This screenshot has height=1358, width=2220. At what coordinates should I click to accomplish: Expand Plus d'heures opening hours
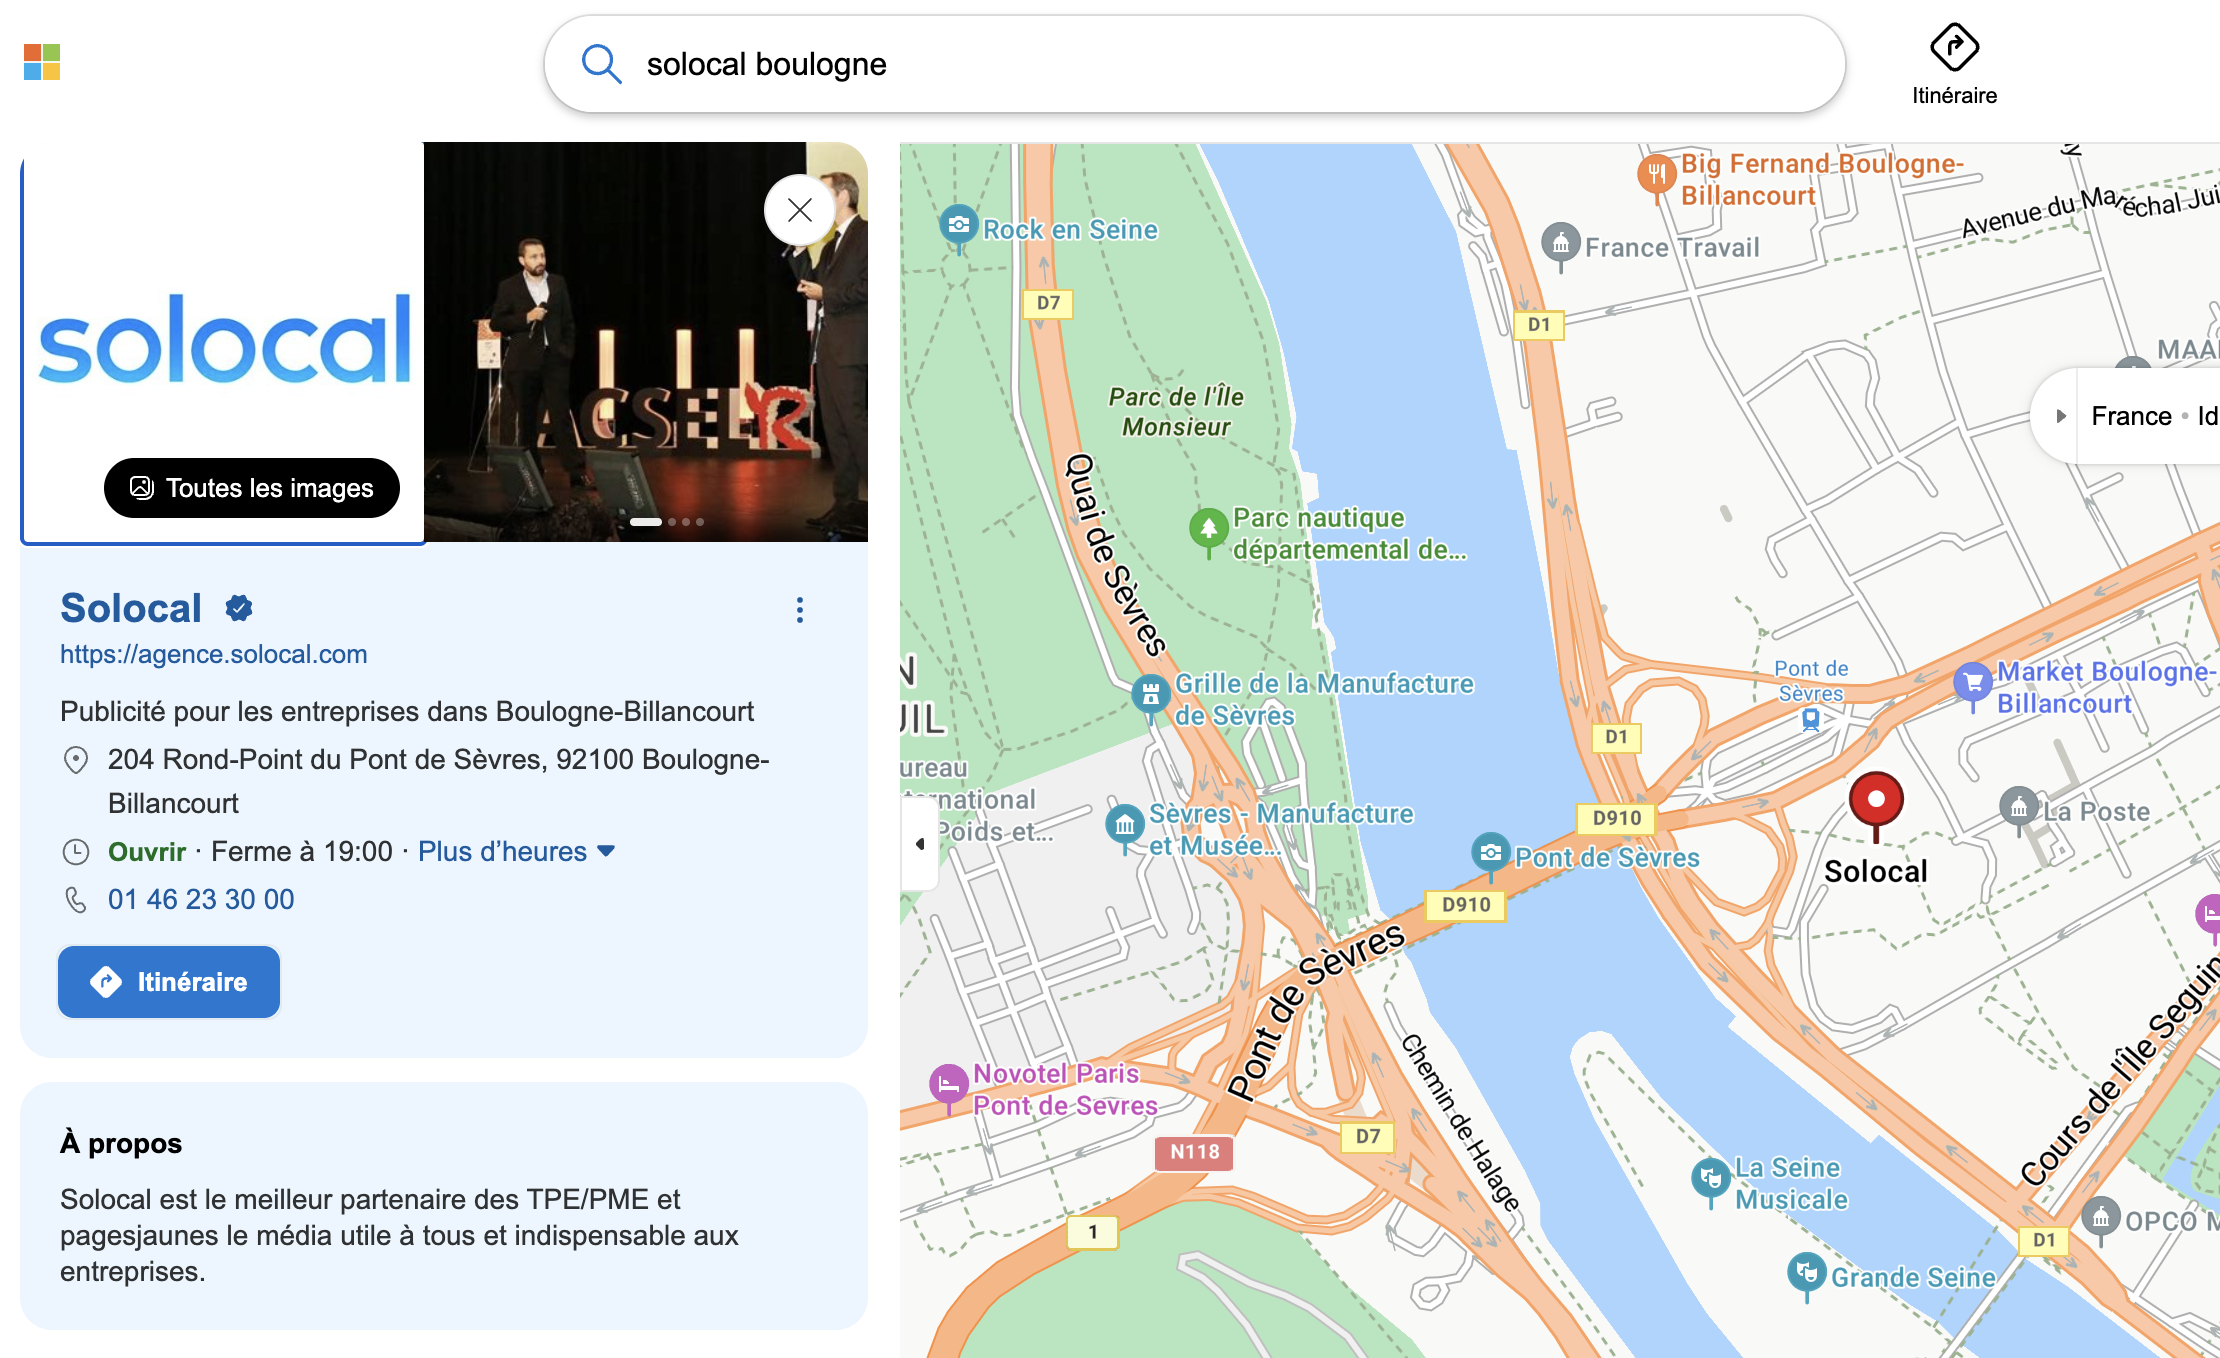[516, 852]
